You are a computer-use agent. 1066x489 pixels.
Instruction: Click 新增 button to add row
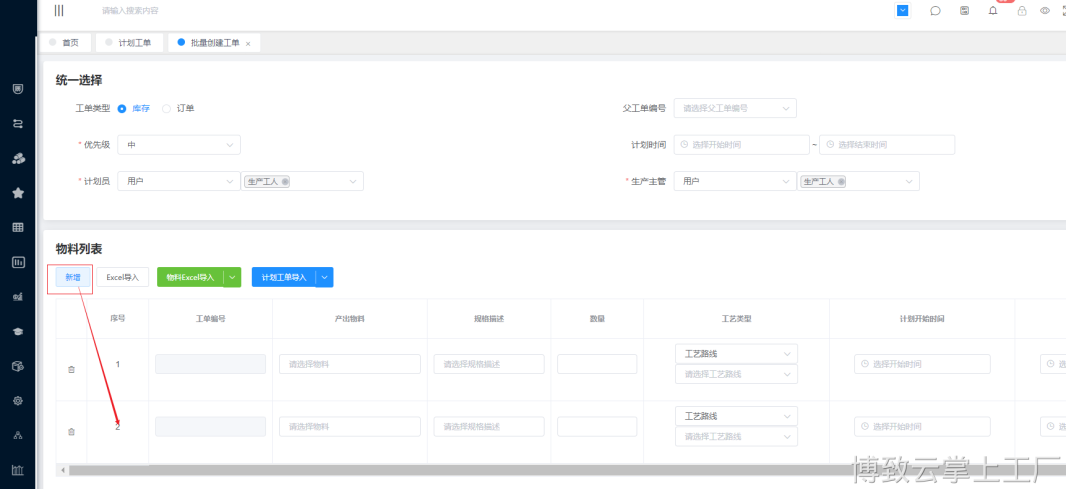pos(73,277)
